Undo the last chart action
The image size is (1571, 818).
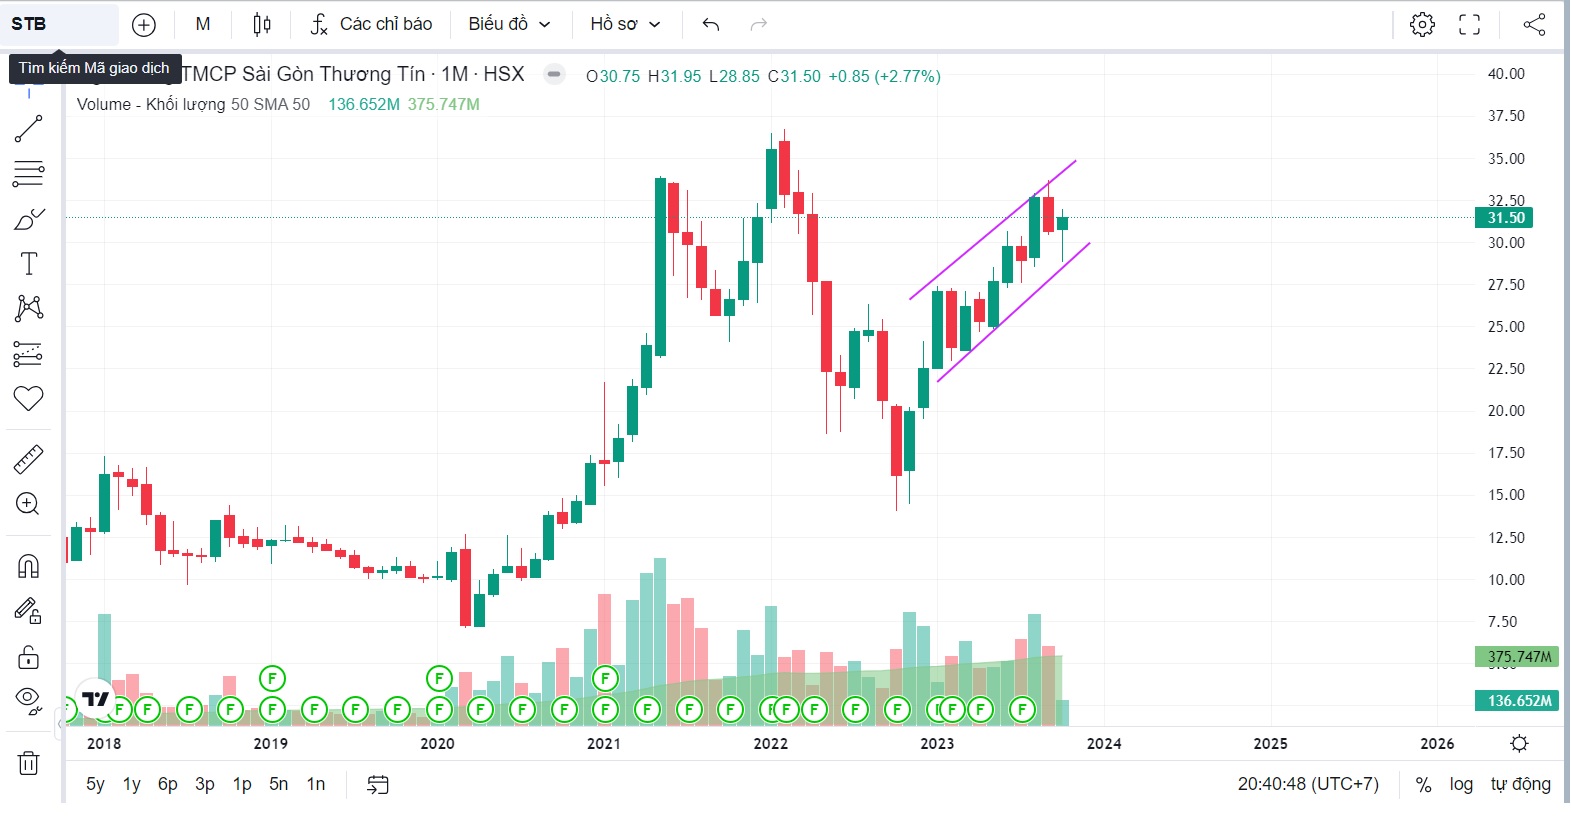(711, 24)
